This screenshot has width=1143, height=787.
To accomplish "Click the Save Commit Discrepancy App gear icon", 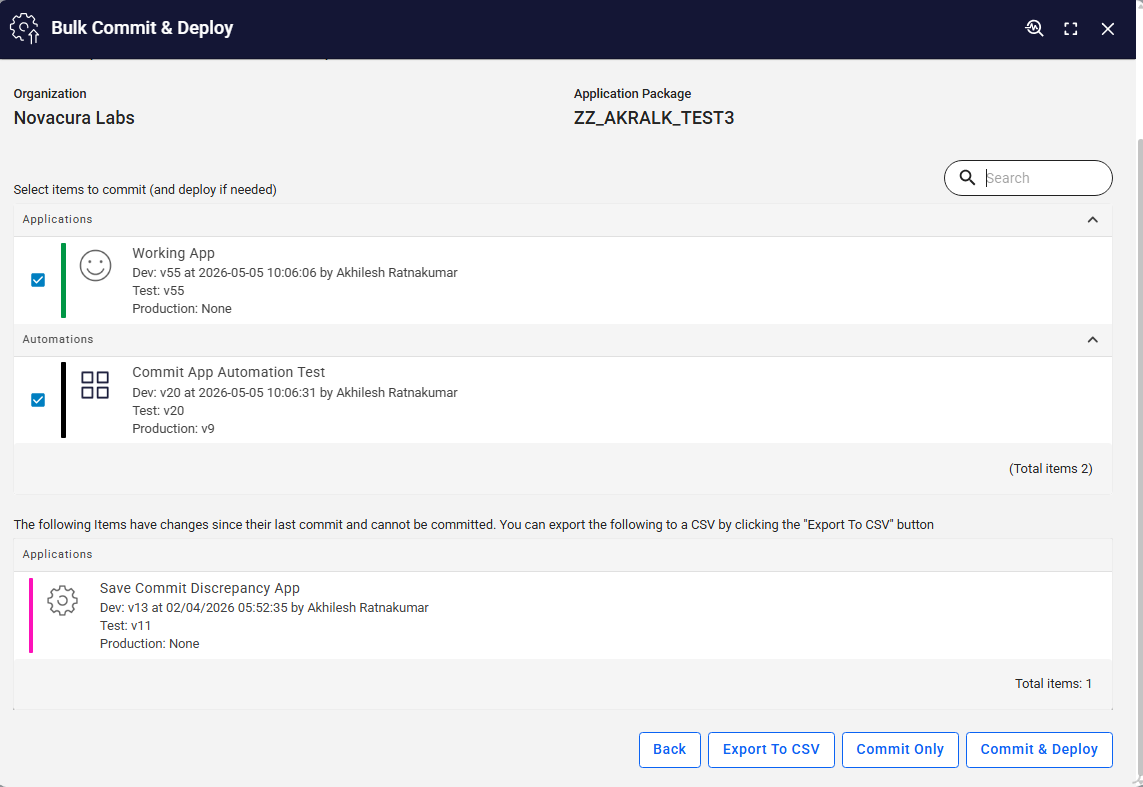I will 63,600.
